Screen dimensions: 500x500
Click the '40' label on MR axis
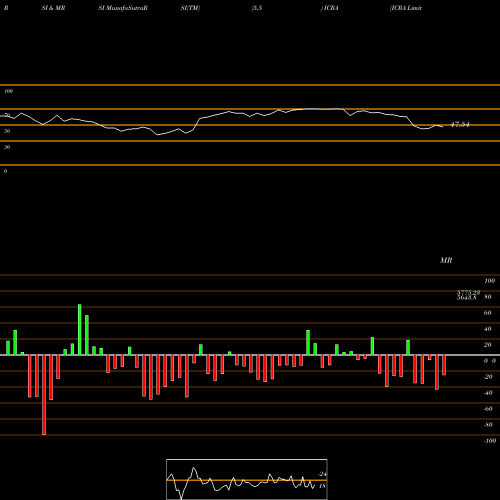point(488,329)
